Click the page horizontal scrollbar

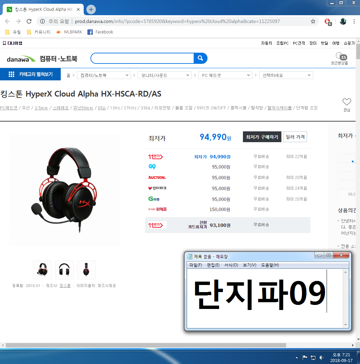(x=177, y=345)
